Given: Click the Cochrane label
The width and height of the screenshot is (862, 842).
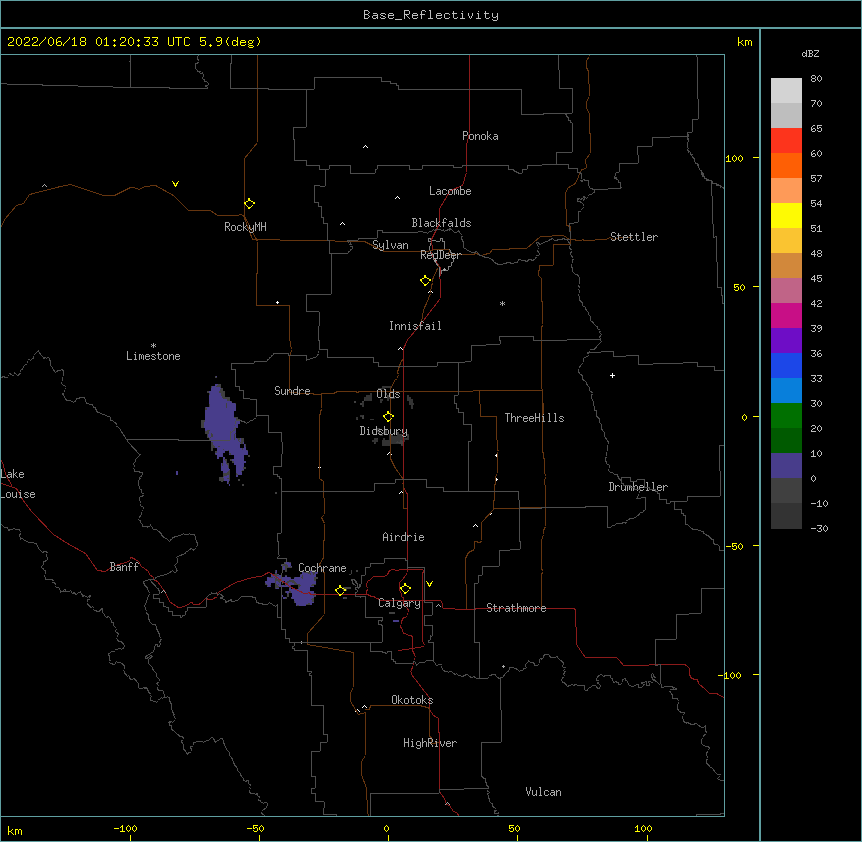Looking at the screenshot, I should click(322, 568).
